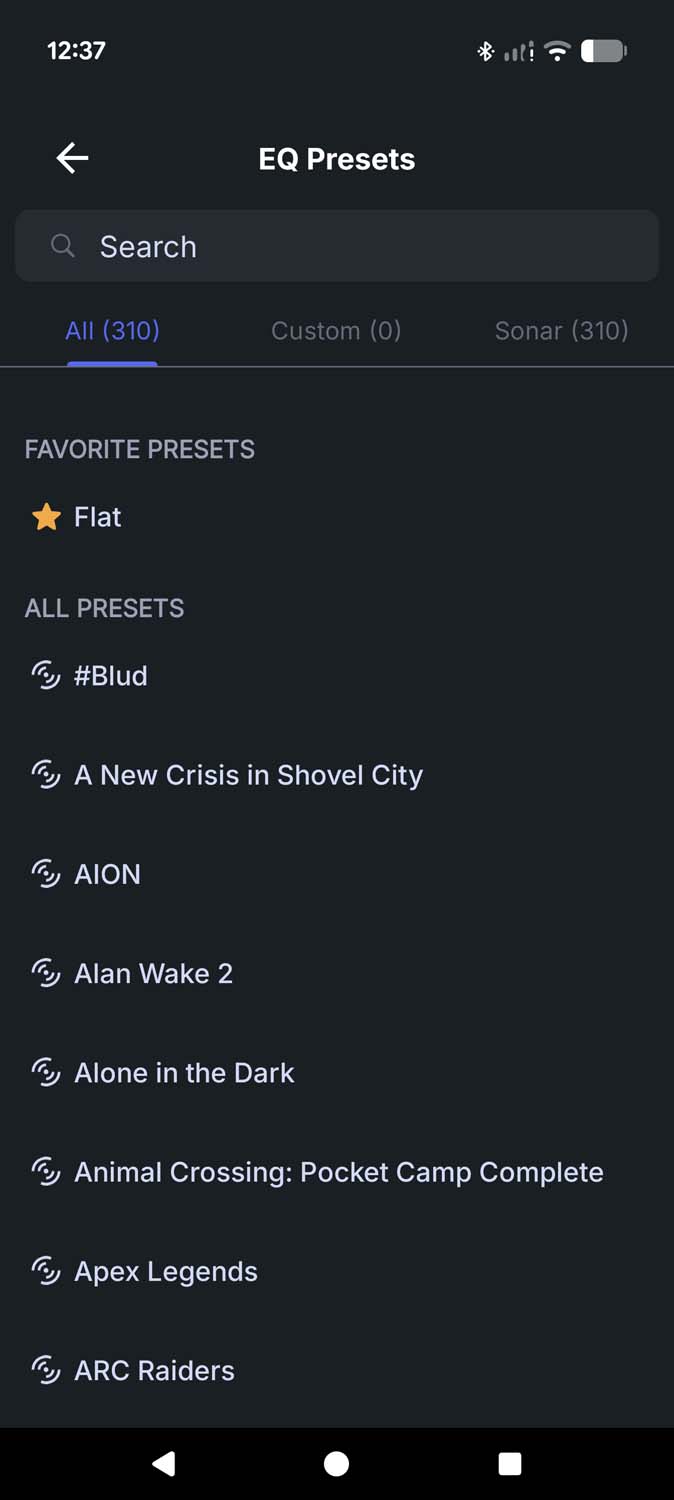Switch to the Sonar (310) tab
Image resolution: width=674 pixels, height=1500 pixels.
(x=561, y=331)
